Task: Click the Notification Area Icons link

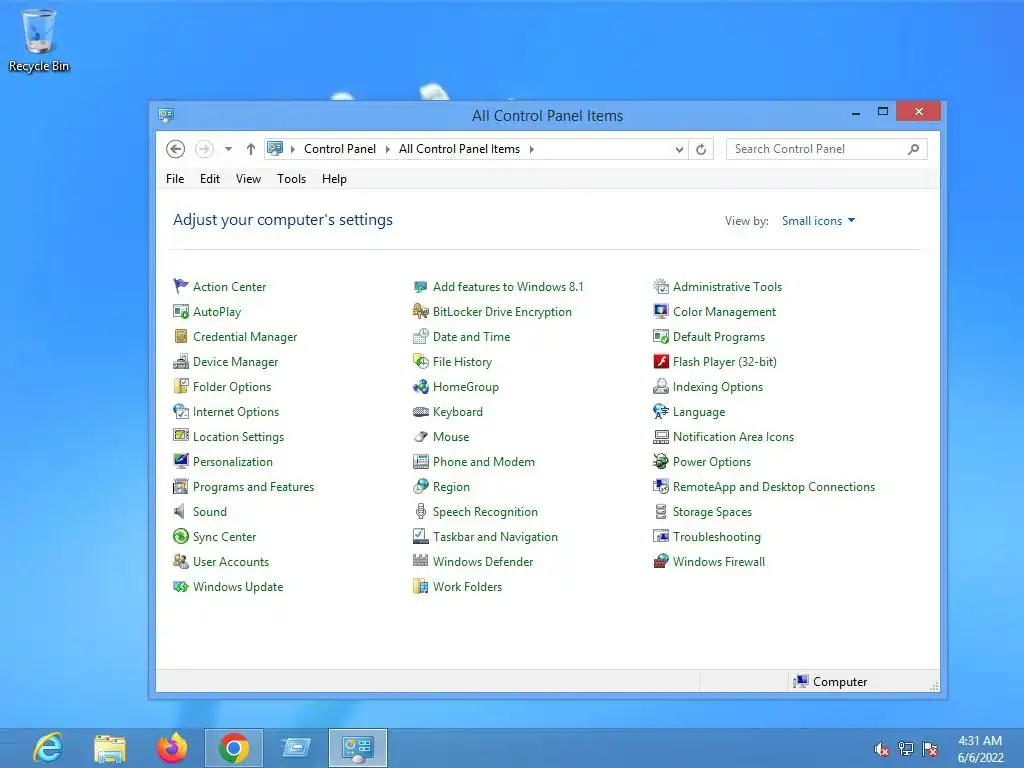Action: [x=733, y=436]
